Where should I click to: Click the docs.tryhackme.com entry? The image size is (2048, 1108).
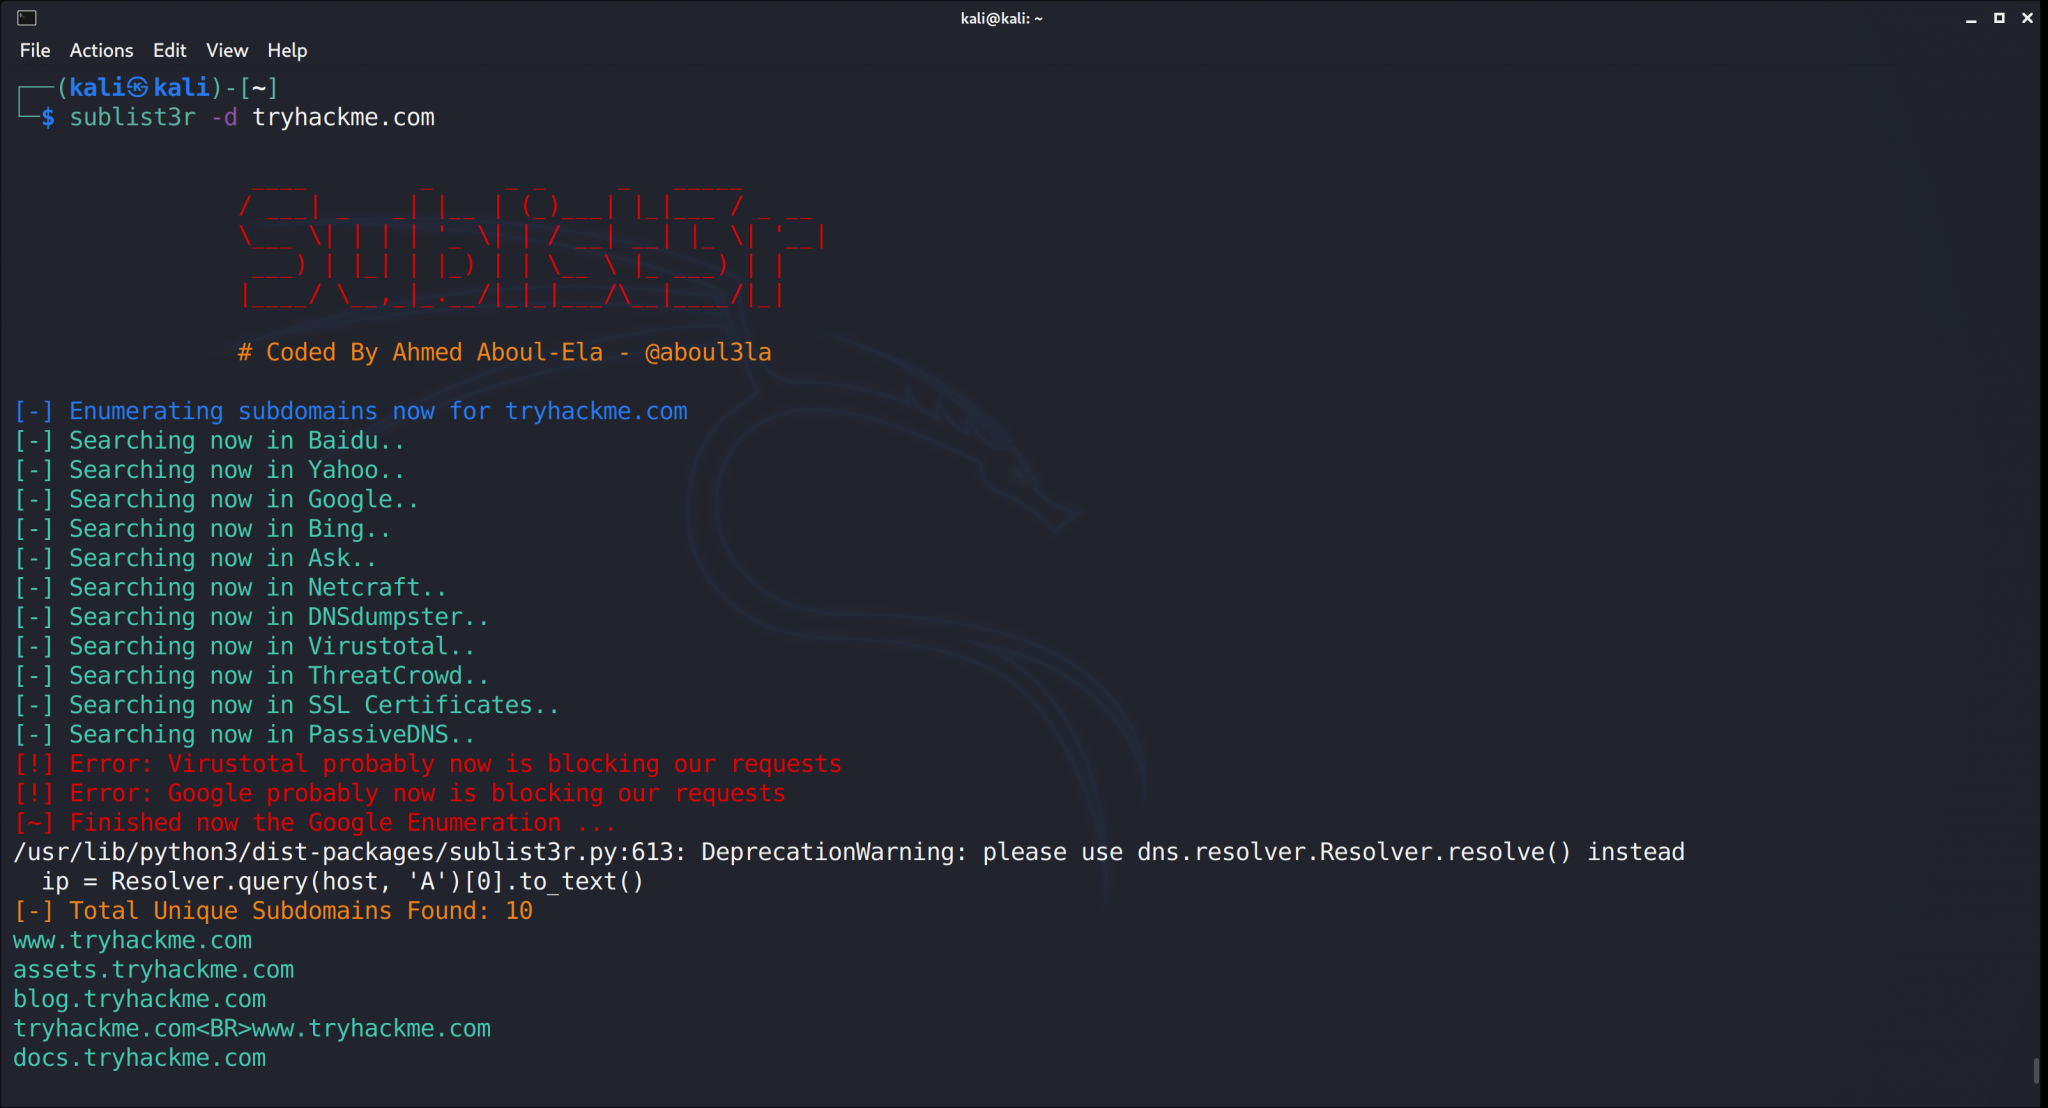(139, 1057)
